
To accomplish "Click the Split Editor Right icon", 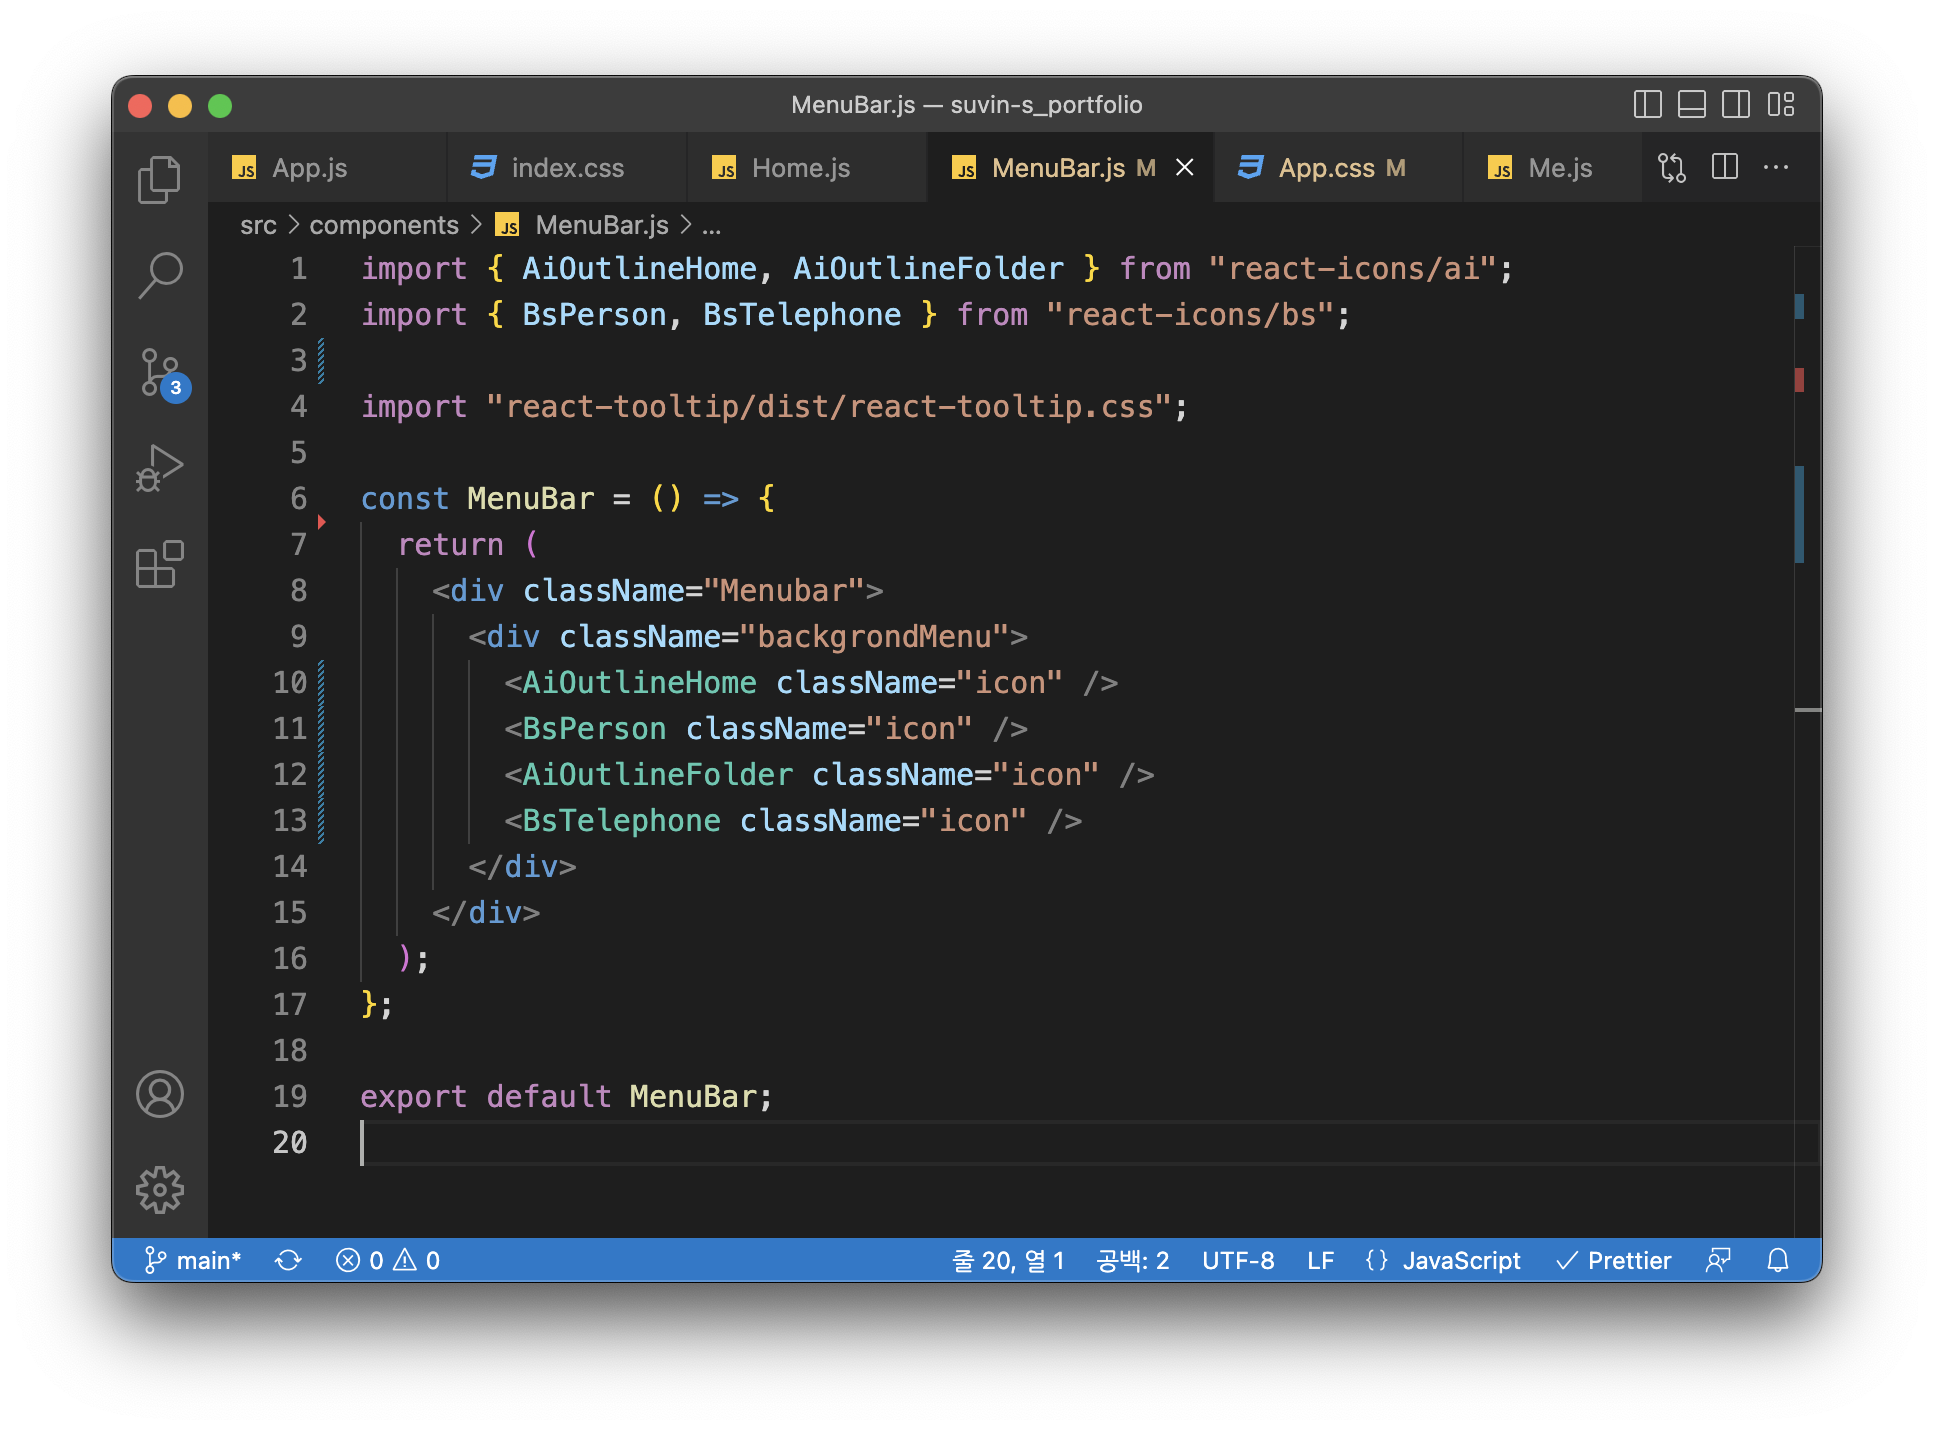I will (x=1725, y=167).
